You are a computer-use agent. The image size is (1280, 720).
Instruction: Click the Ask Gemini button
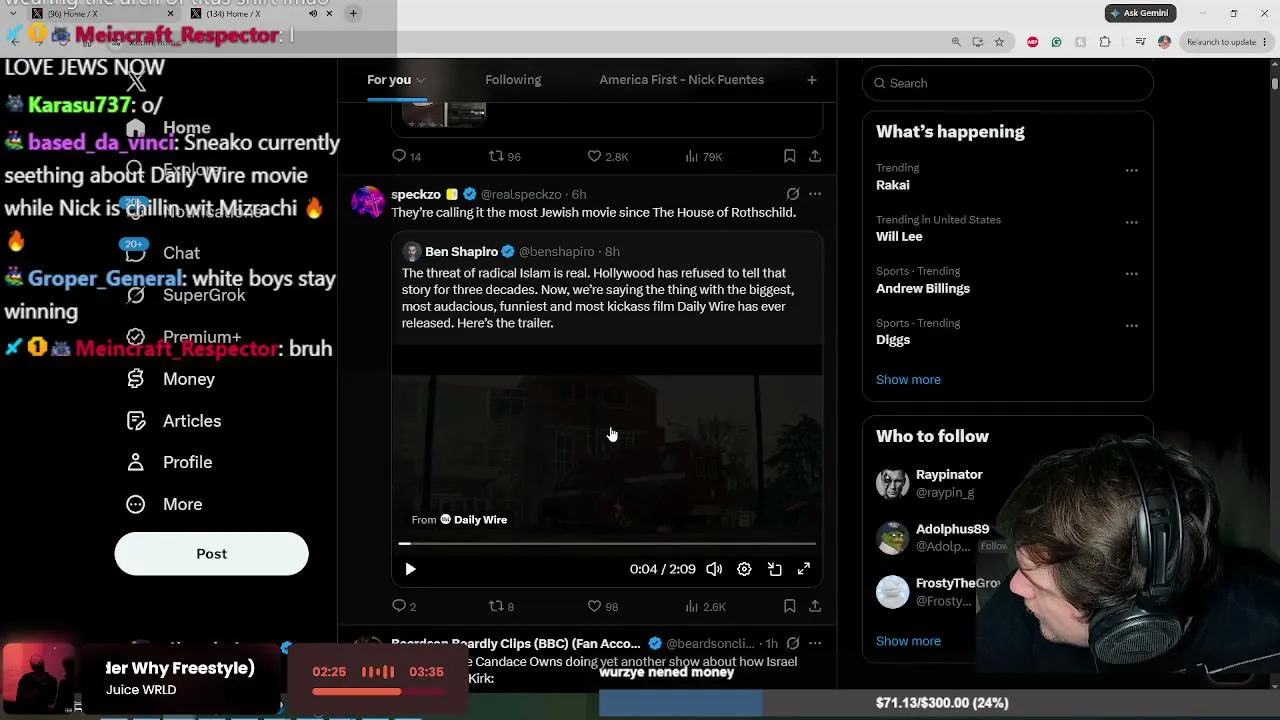[x=1141, y=13]
